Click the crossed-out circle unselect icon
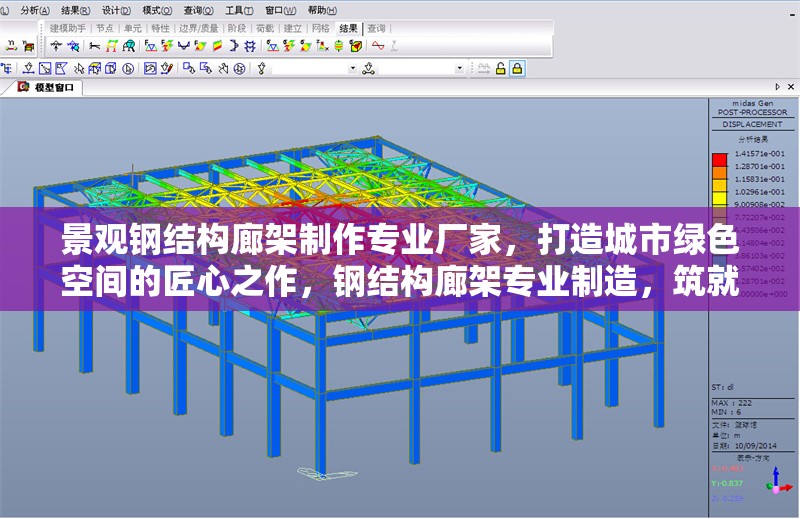This screenshot has height=519, width=800. [x=239, y=68]
